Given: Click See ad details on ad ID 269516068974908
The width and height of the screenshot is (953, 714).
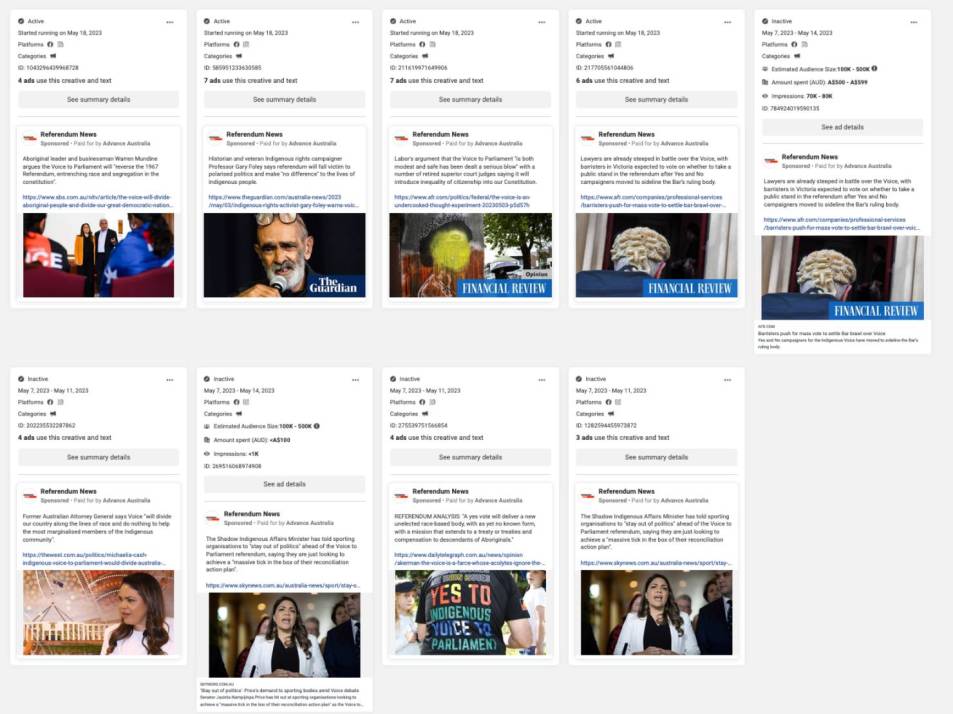Looking at the screenshot, I should (x=284, y=484).
